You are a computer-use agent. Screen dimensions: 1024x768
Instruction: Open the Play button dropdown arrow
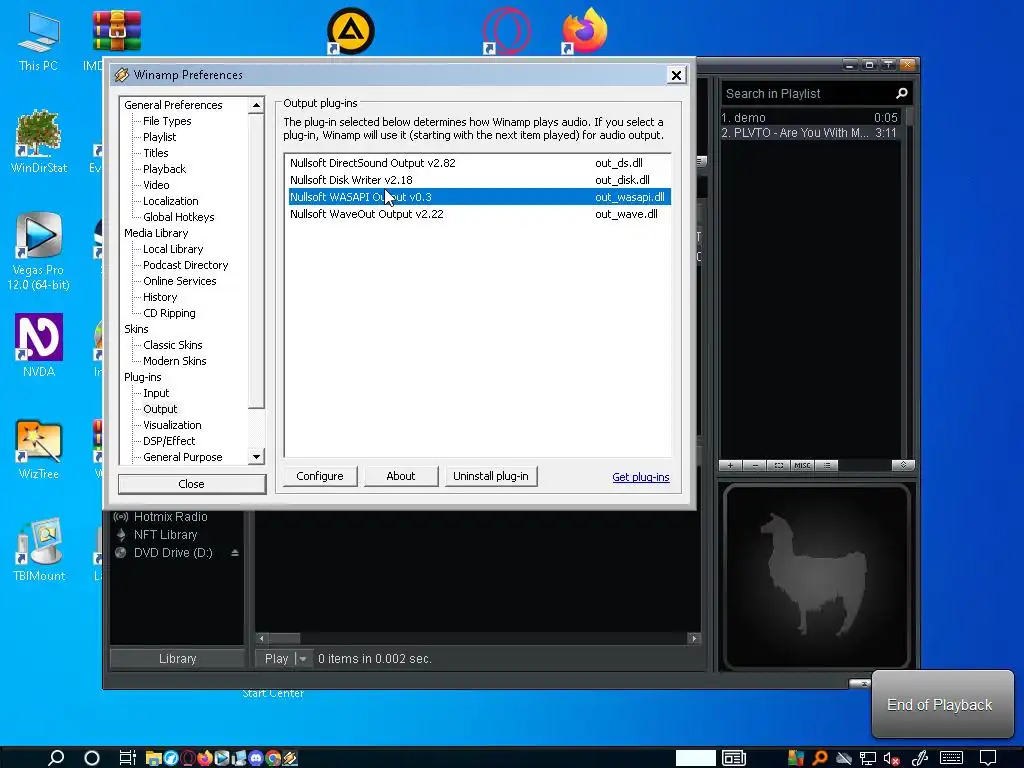click(x=302, y=659)
